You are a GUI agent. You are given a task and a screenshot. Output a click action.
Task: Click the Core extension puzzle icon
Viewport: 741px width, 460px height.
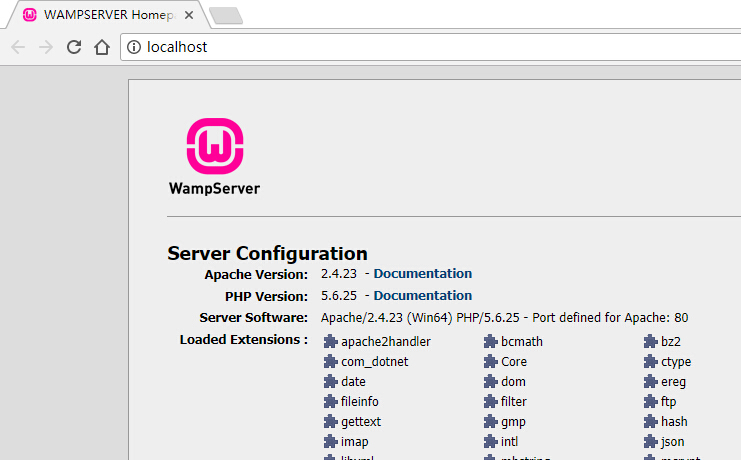[491, 362]
